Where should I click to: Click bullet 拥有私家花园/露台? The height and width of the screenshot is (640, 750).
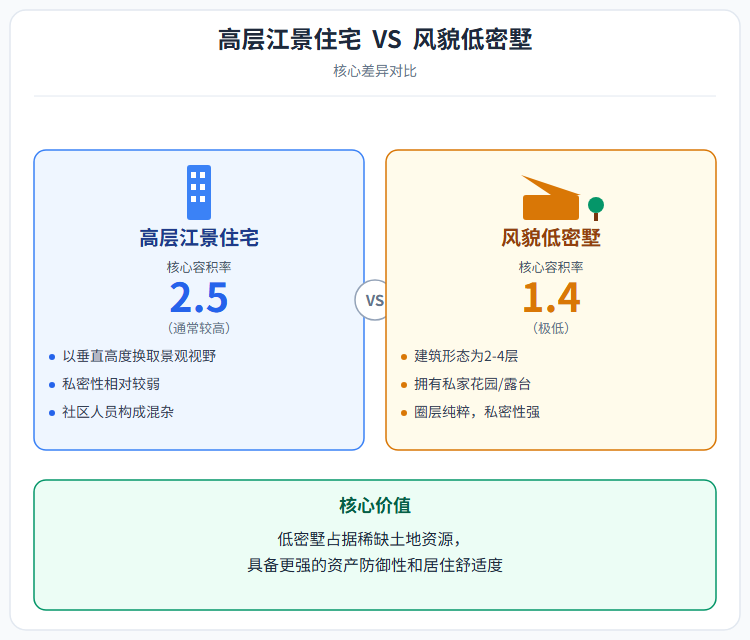[473, 384]
